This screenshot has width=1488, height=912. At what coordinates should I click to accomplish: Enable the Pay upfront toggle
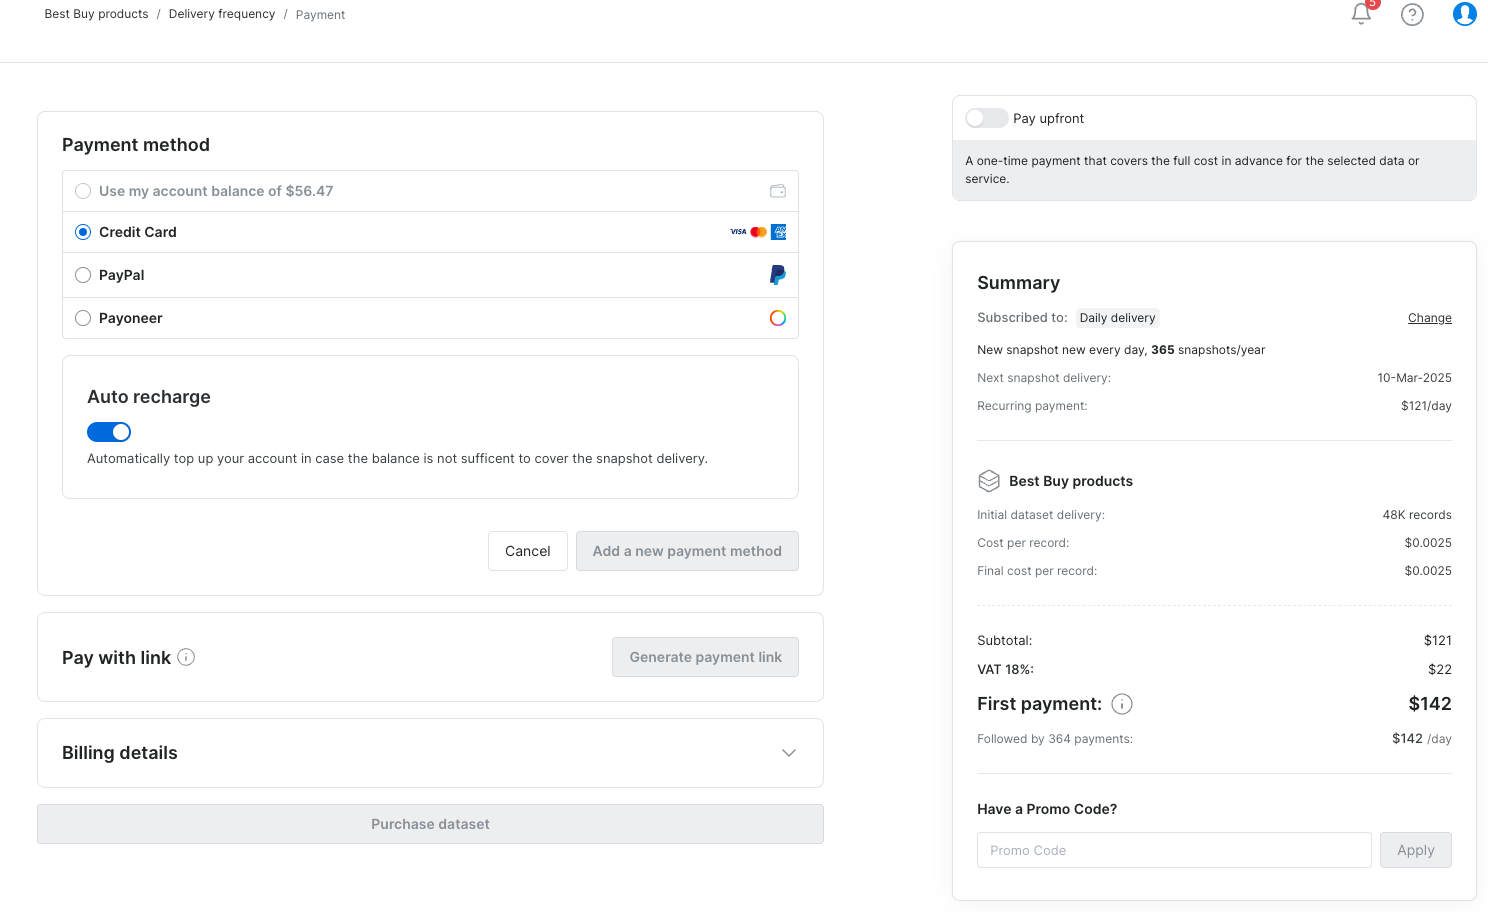(987, 118)
